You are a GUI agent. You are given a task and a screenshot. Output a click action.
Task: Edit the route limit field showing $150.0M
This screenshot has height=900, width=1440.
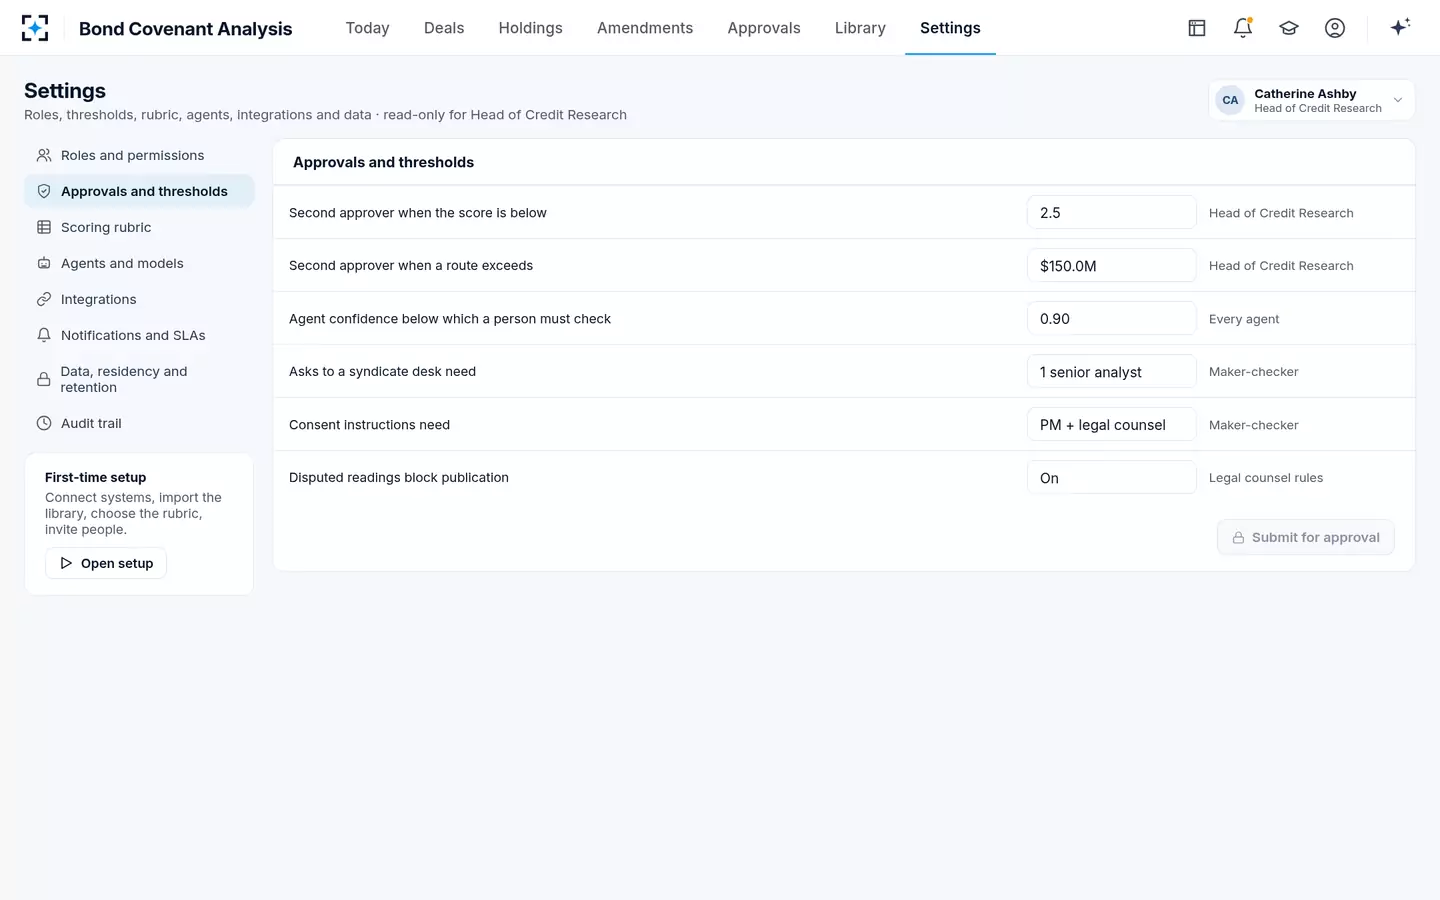pyautogui.click(x=1111, y=265)
